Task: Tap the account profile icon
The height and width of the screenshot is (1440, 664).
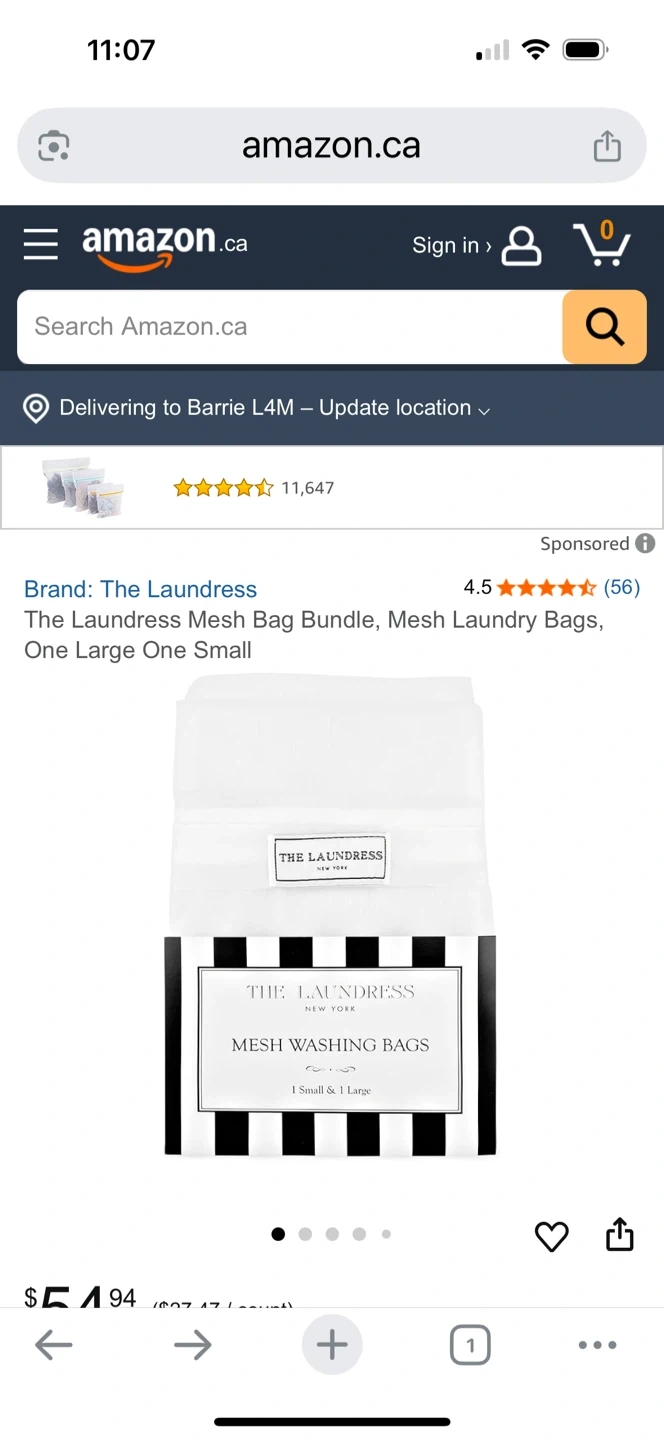Action: click(521, 245)
